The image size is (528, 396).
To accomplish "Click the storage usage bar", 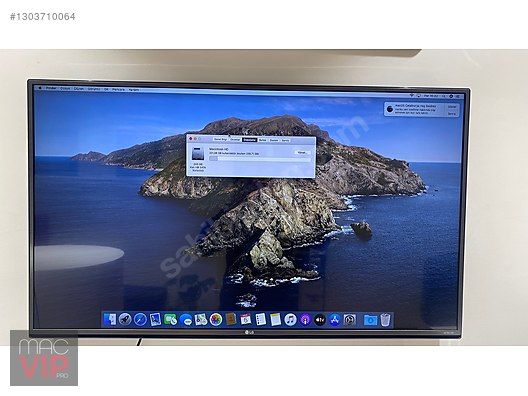I will [x=260, y=159].
